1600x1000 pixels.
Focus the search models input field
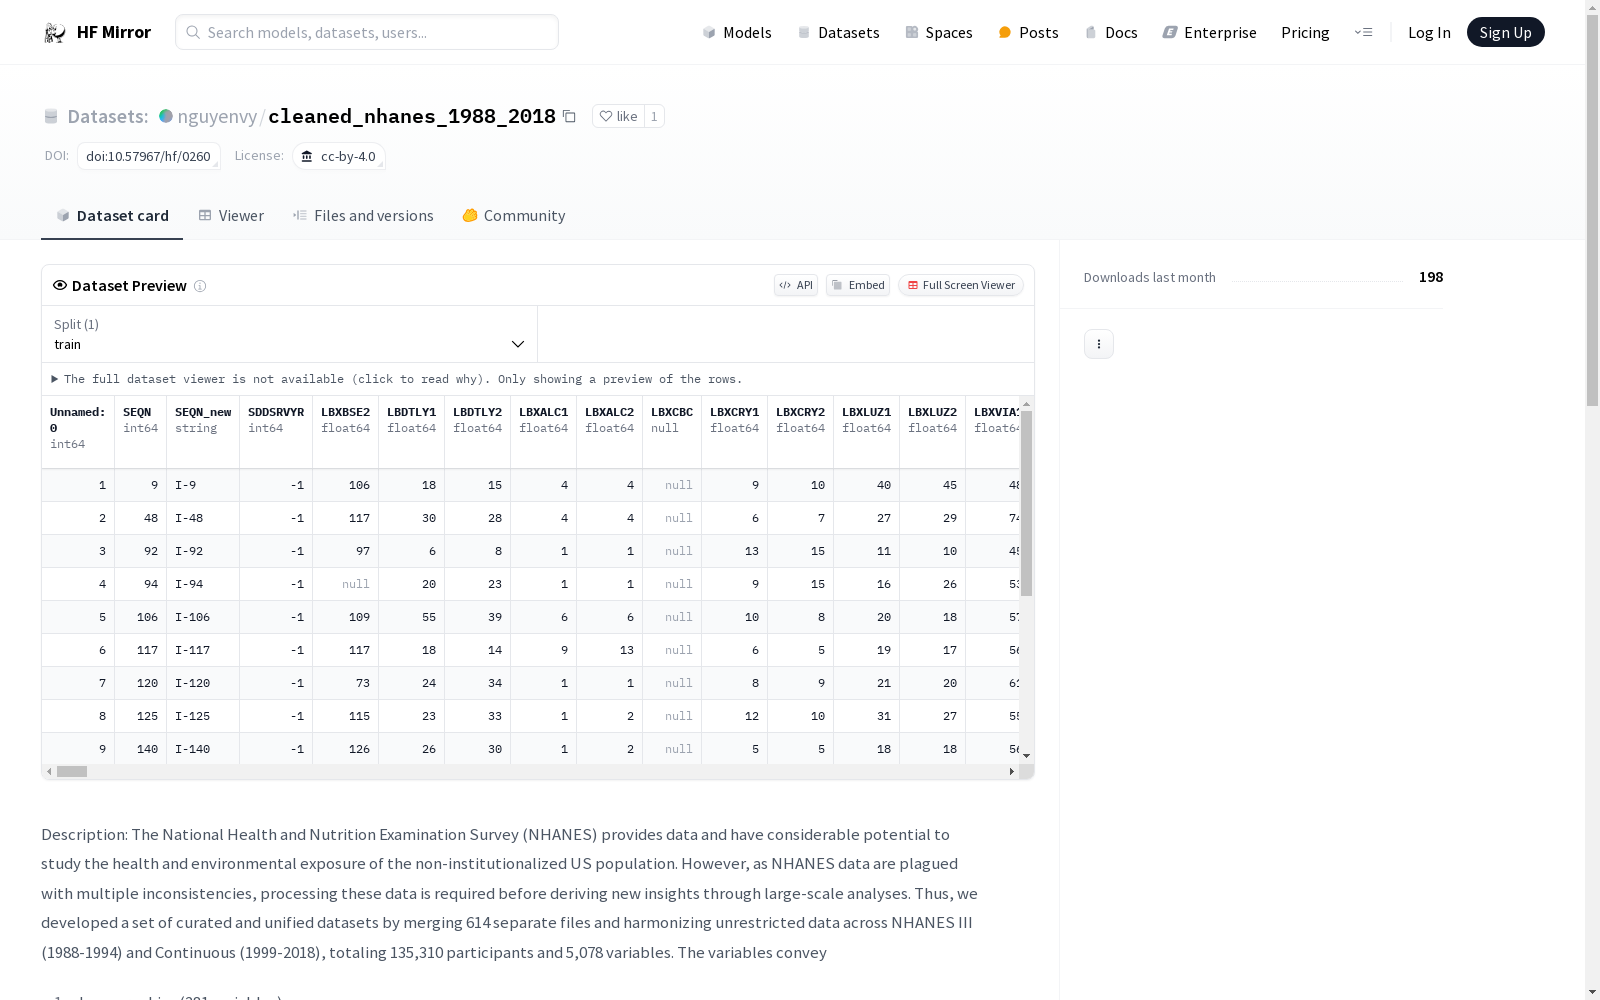click(x=367, y=32)
